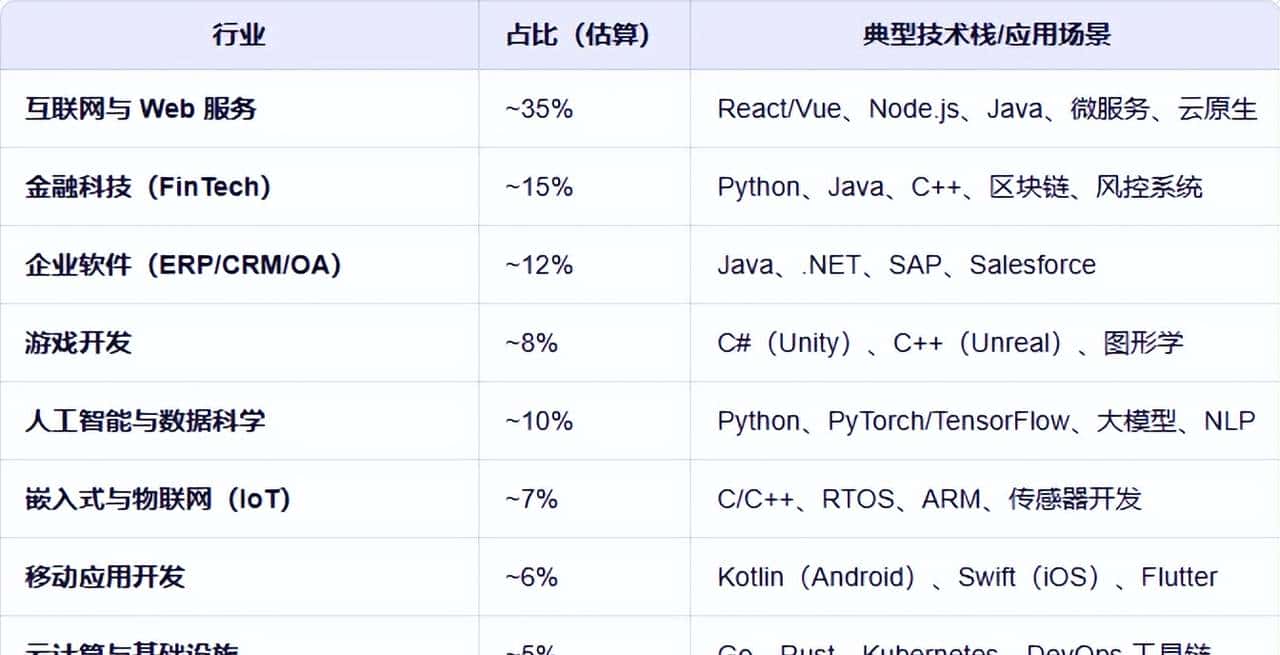1280x655 pixels.
Task: Click the 区块链、风控系统 tech stack cell
Action: 959,187
